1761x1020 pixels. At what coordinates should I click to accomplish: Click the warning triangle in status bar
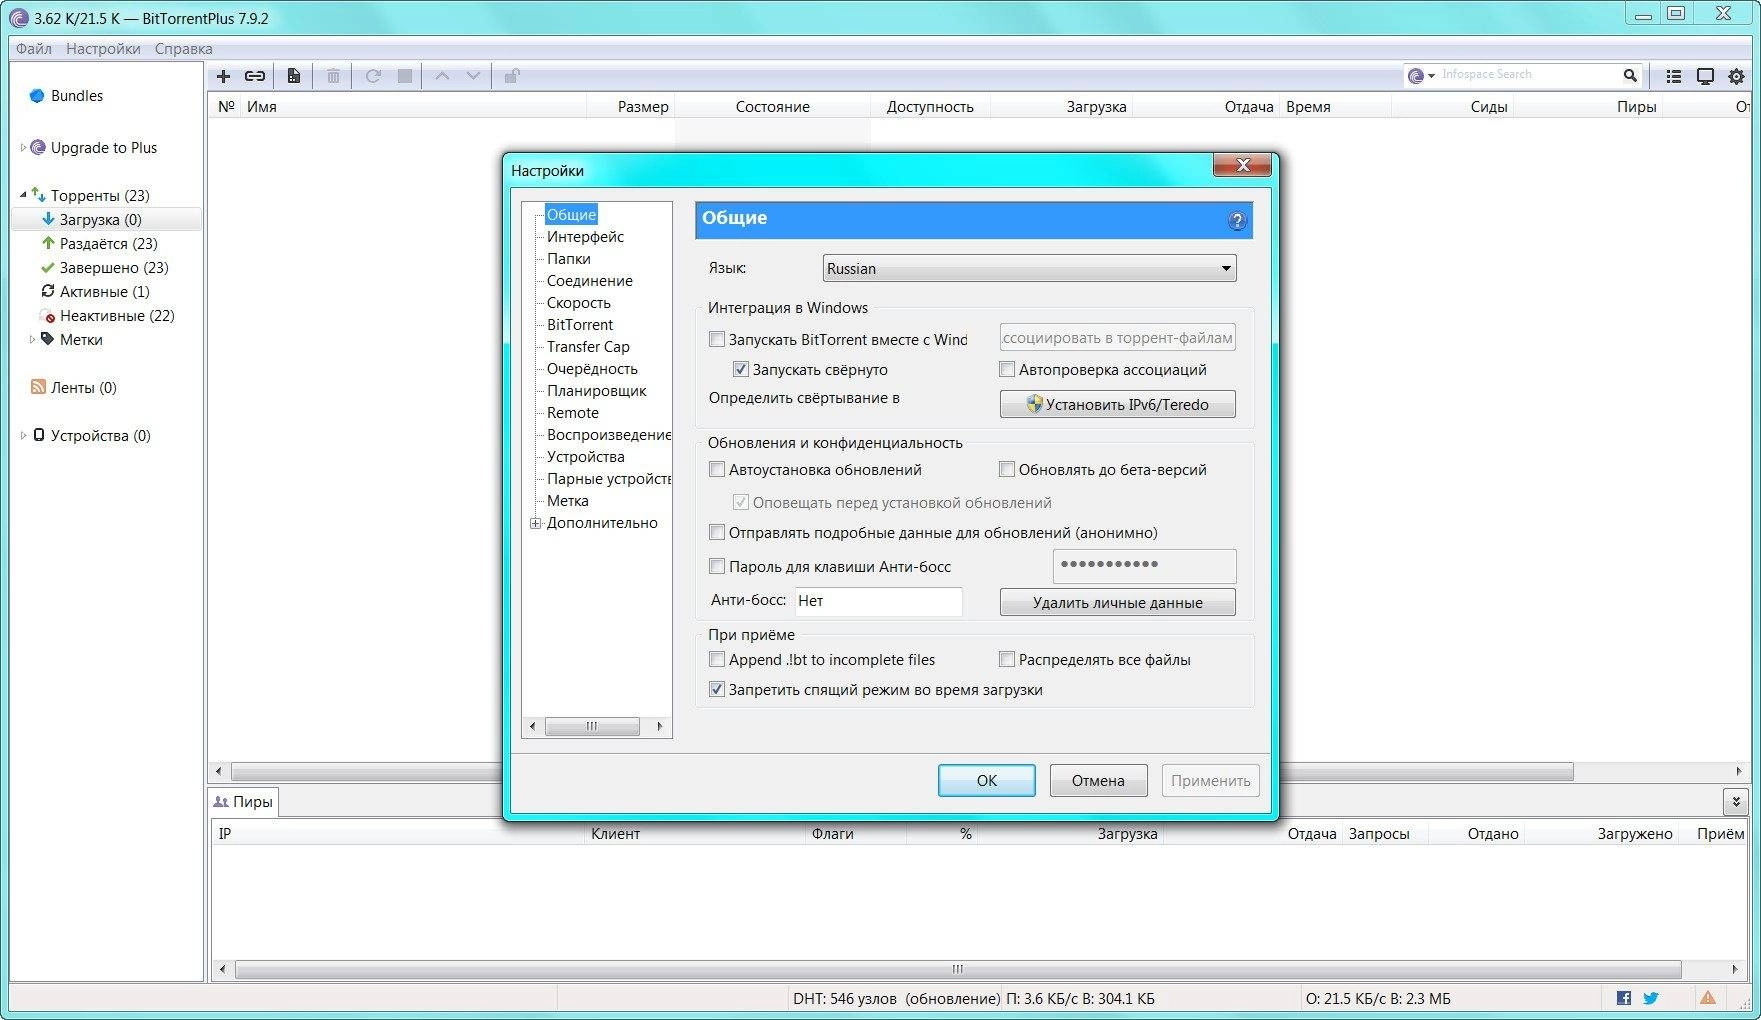coord(1708,998)
